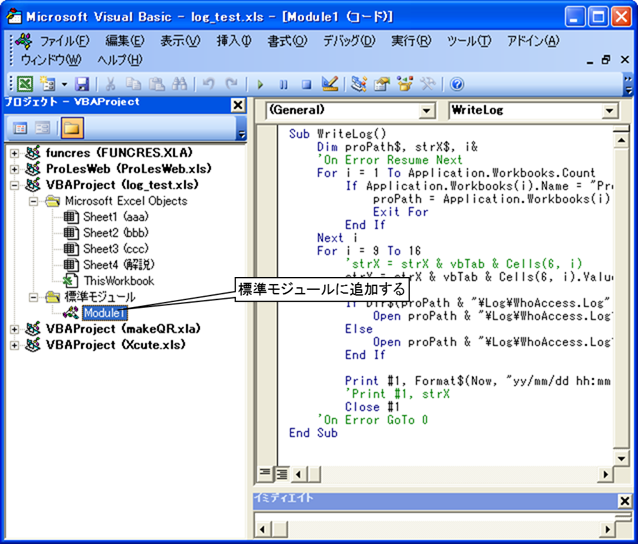638x544 pixels.
Task: Click code window scroll up arrow
Action: [x=621, y=141]
